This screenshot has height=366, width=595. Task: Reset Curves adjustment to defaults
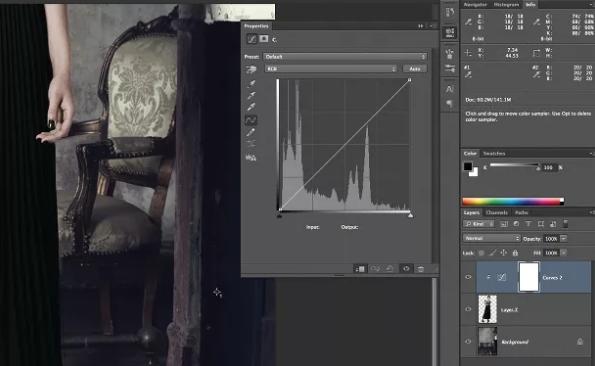[390, 269]
